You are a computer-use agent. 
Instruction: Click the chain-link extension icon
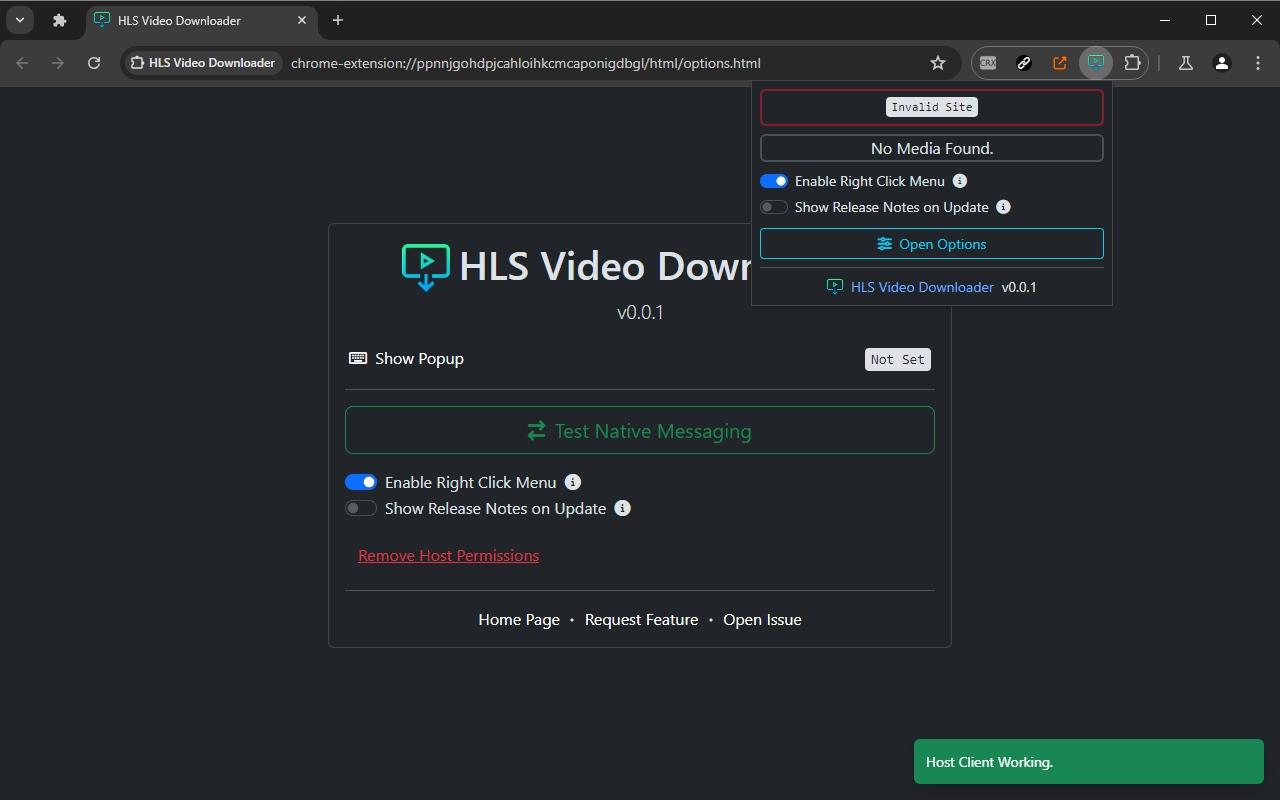[x=1023, y=62]
